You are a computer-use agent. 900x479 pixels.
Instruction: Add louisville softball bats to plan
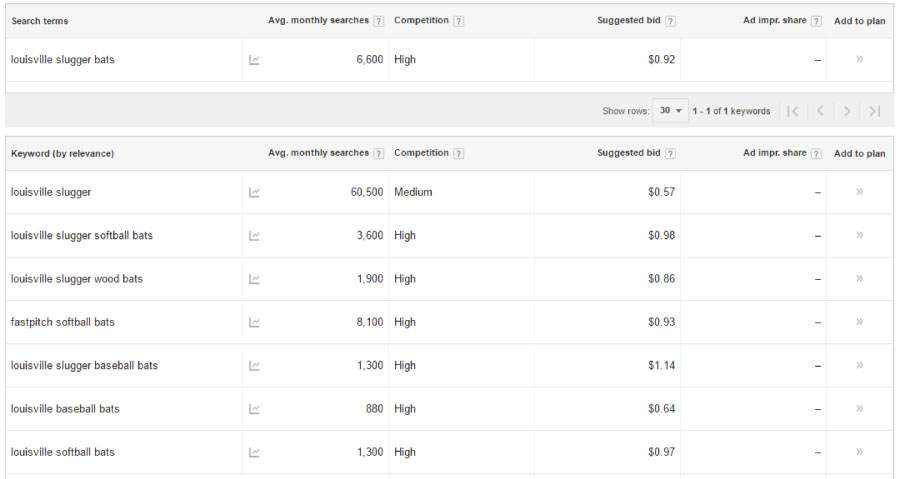(x=859, y=452)
